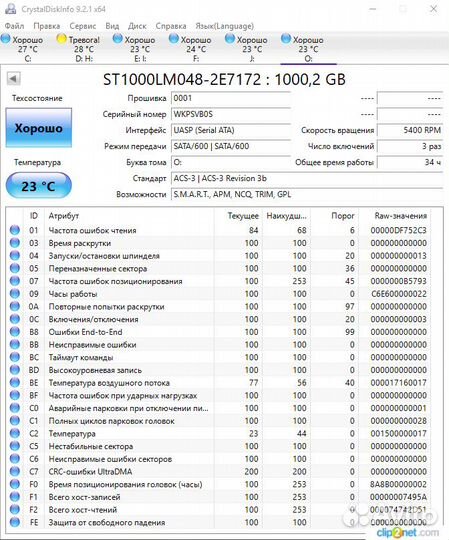Image resolution: width=449 pixels, height=540 pixels.
Task: Click the 5400 RPM rotation speed field
Action: [x=410, y=130]
